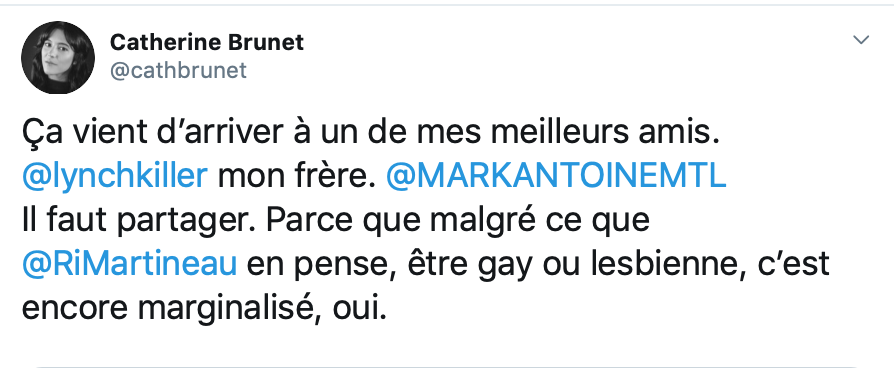894x368 pixels.
Task: Open the more-actions down arrow of the tweet
Action: [x=860, y=40]
